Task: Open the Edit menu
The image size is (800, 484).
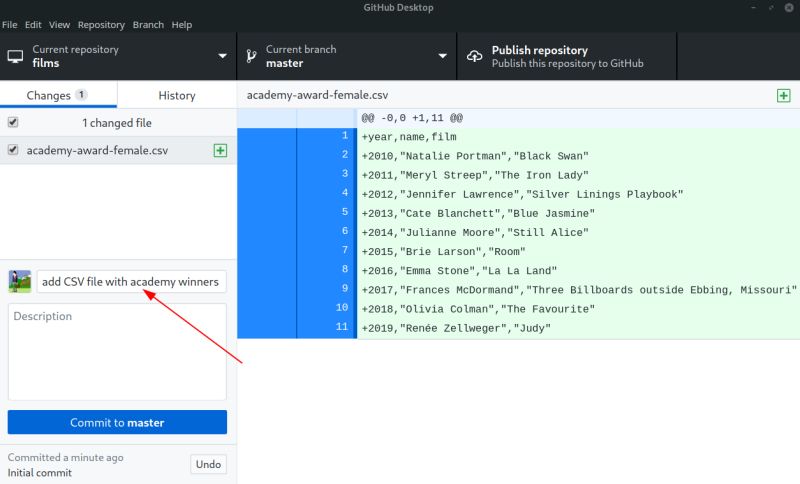Action: [33, 24]
